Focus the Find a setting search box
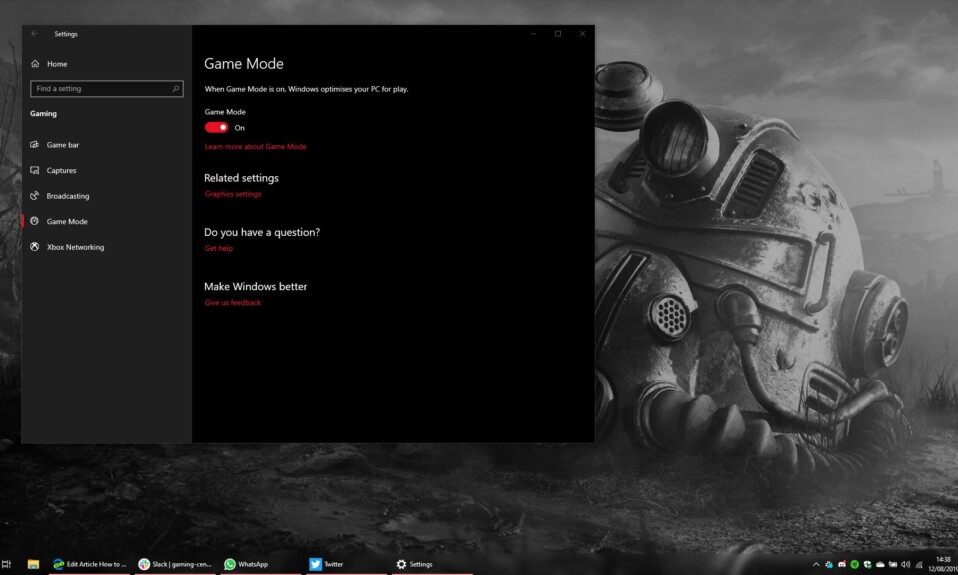 (106, 89)
